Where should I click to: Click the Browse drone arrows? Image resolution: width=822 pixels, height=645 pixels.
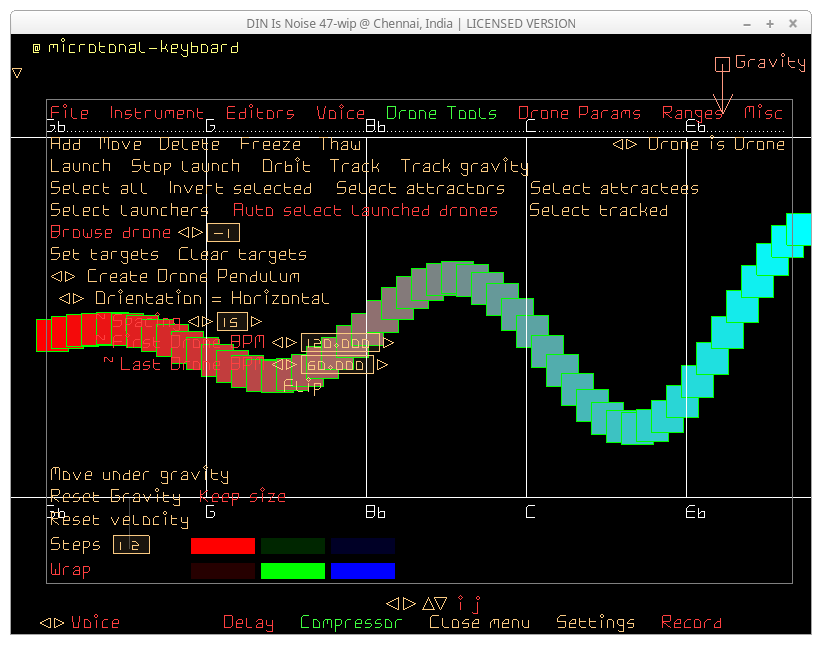(x=190, y=233)
